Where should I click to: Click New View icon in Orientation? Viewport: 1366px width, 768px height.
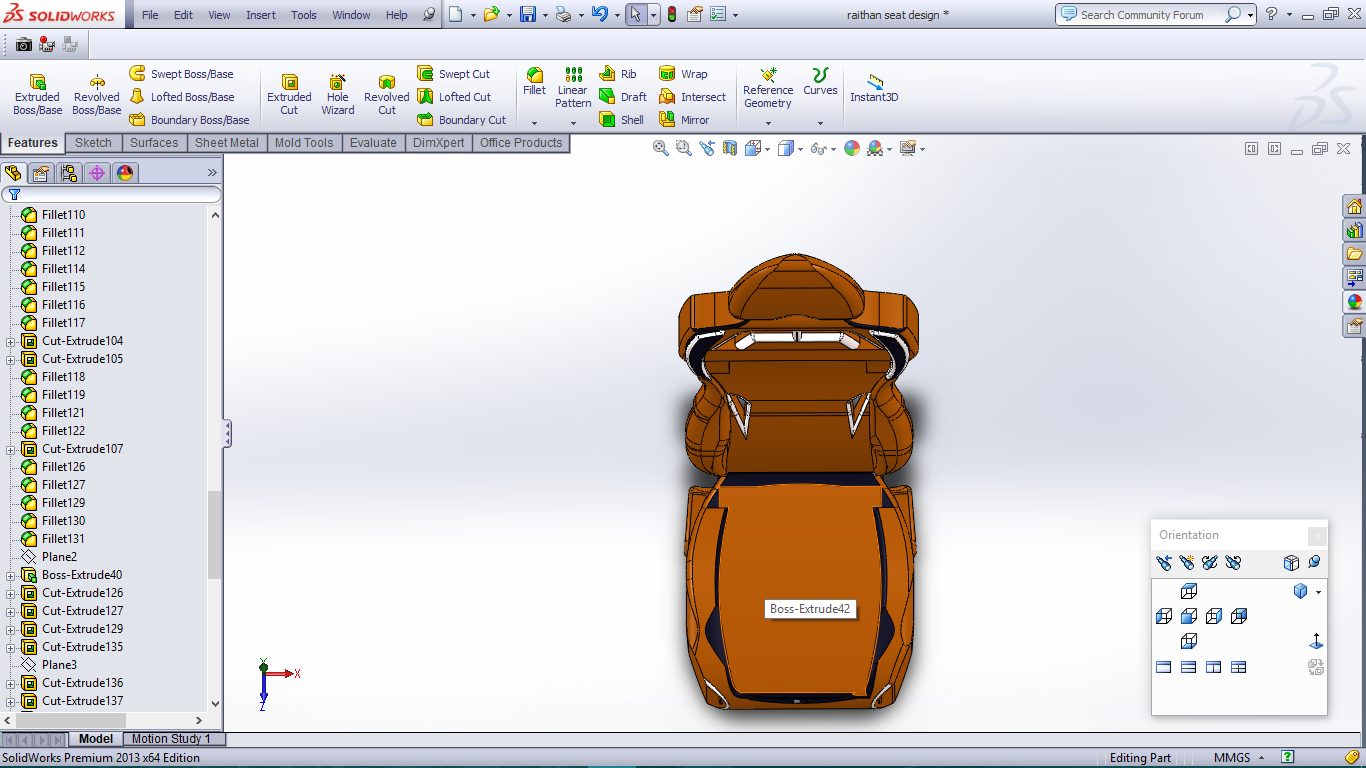[1186, 563]
